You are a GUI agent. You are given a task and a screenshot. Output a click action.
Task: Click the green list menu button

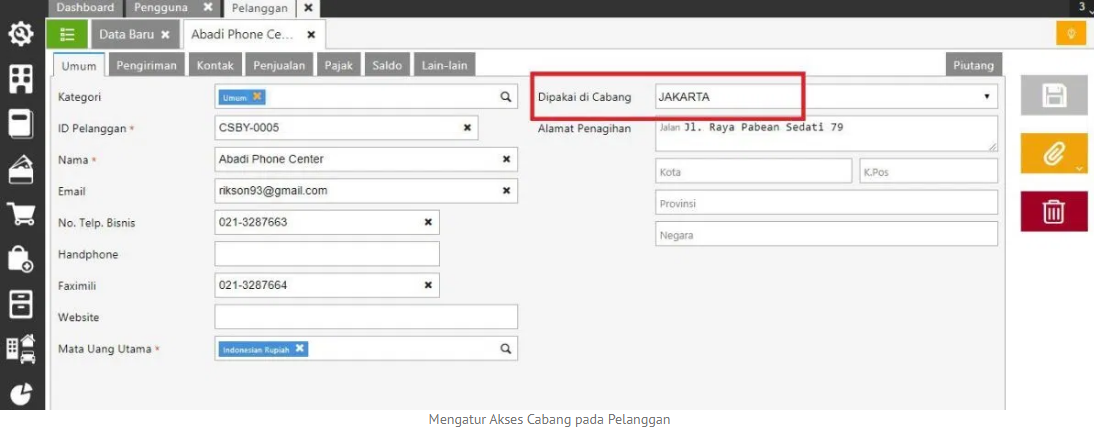pyautogui.click(x=67, y=34)
